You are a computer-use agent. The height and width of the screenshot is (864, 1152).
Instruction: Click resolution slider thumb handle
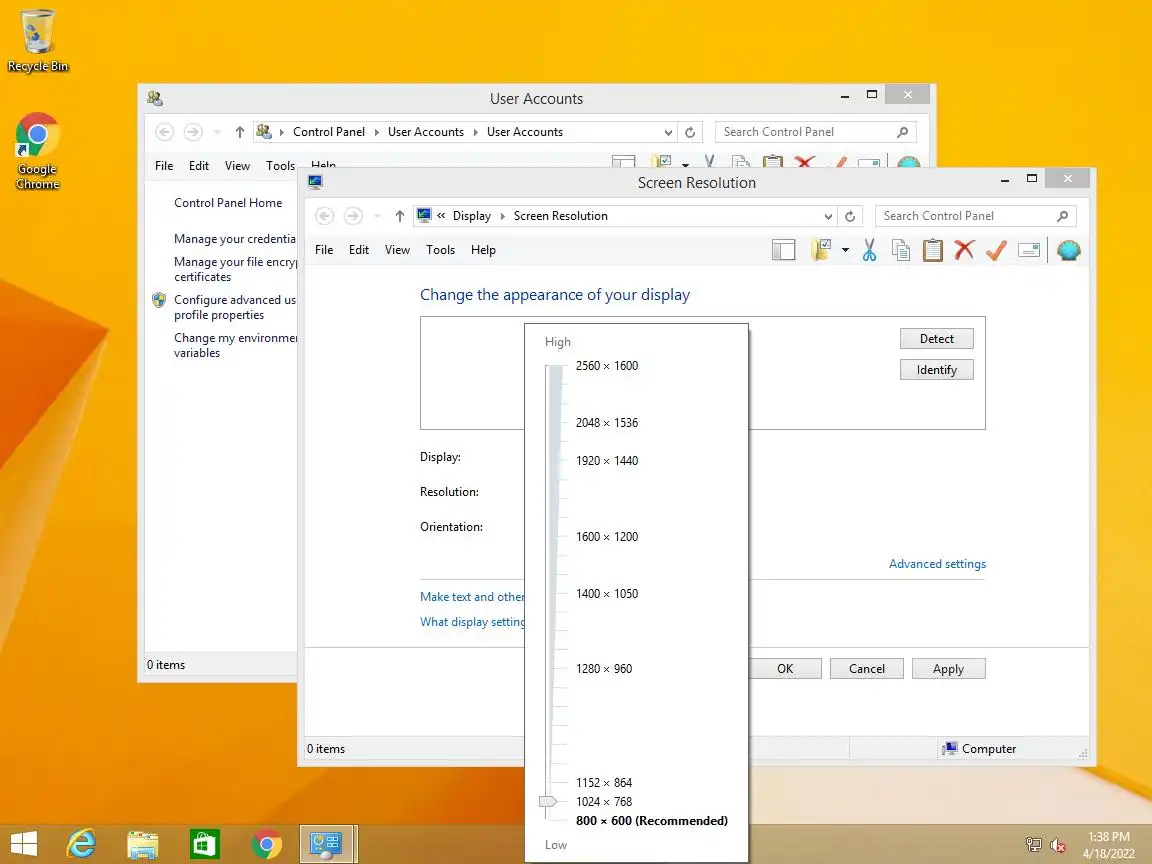pos(548,802)
